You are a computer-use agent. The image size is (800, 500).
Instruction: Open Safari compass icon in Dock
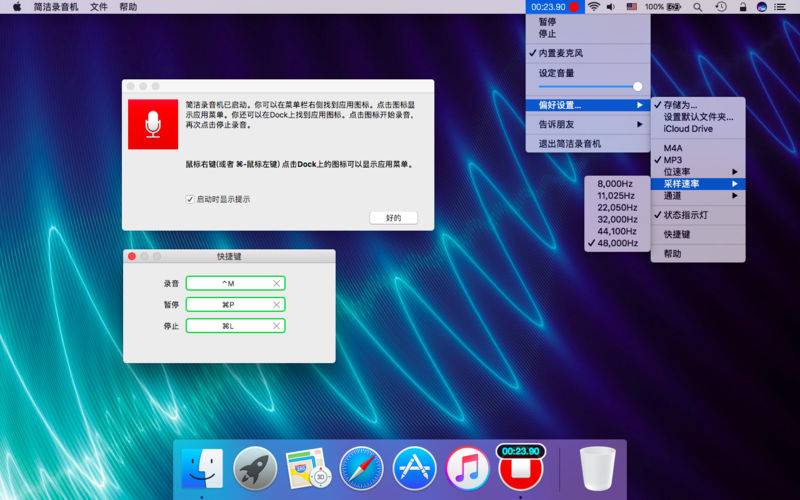[x=361, y=468]
